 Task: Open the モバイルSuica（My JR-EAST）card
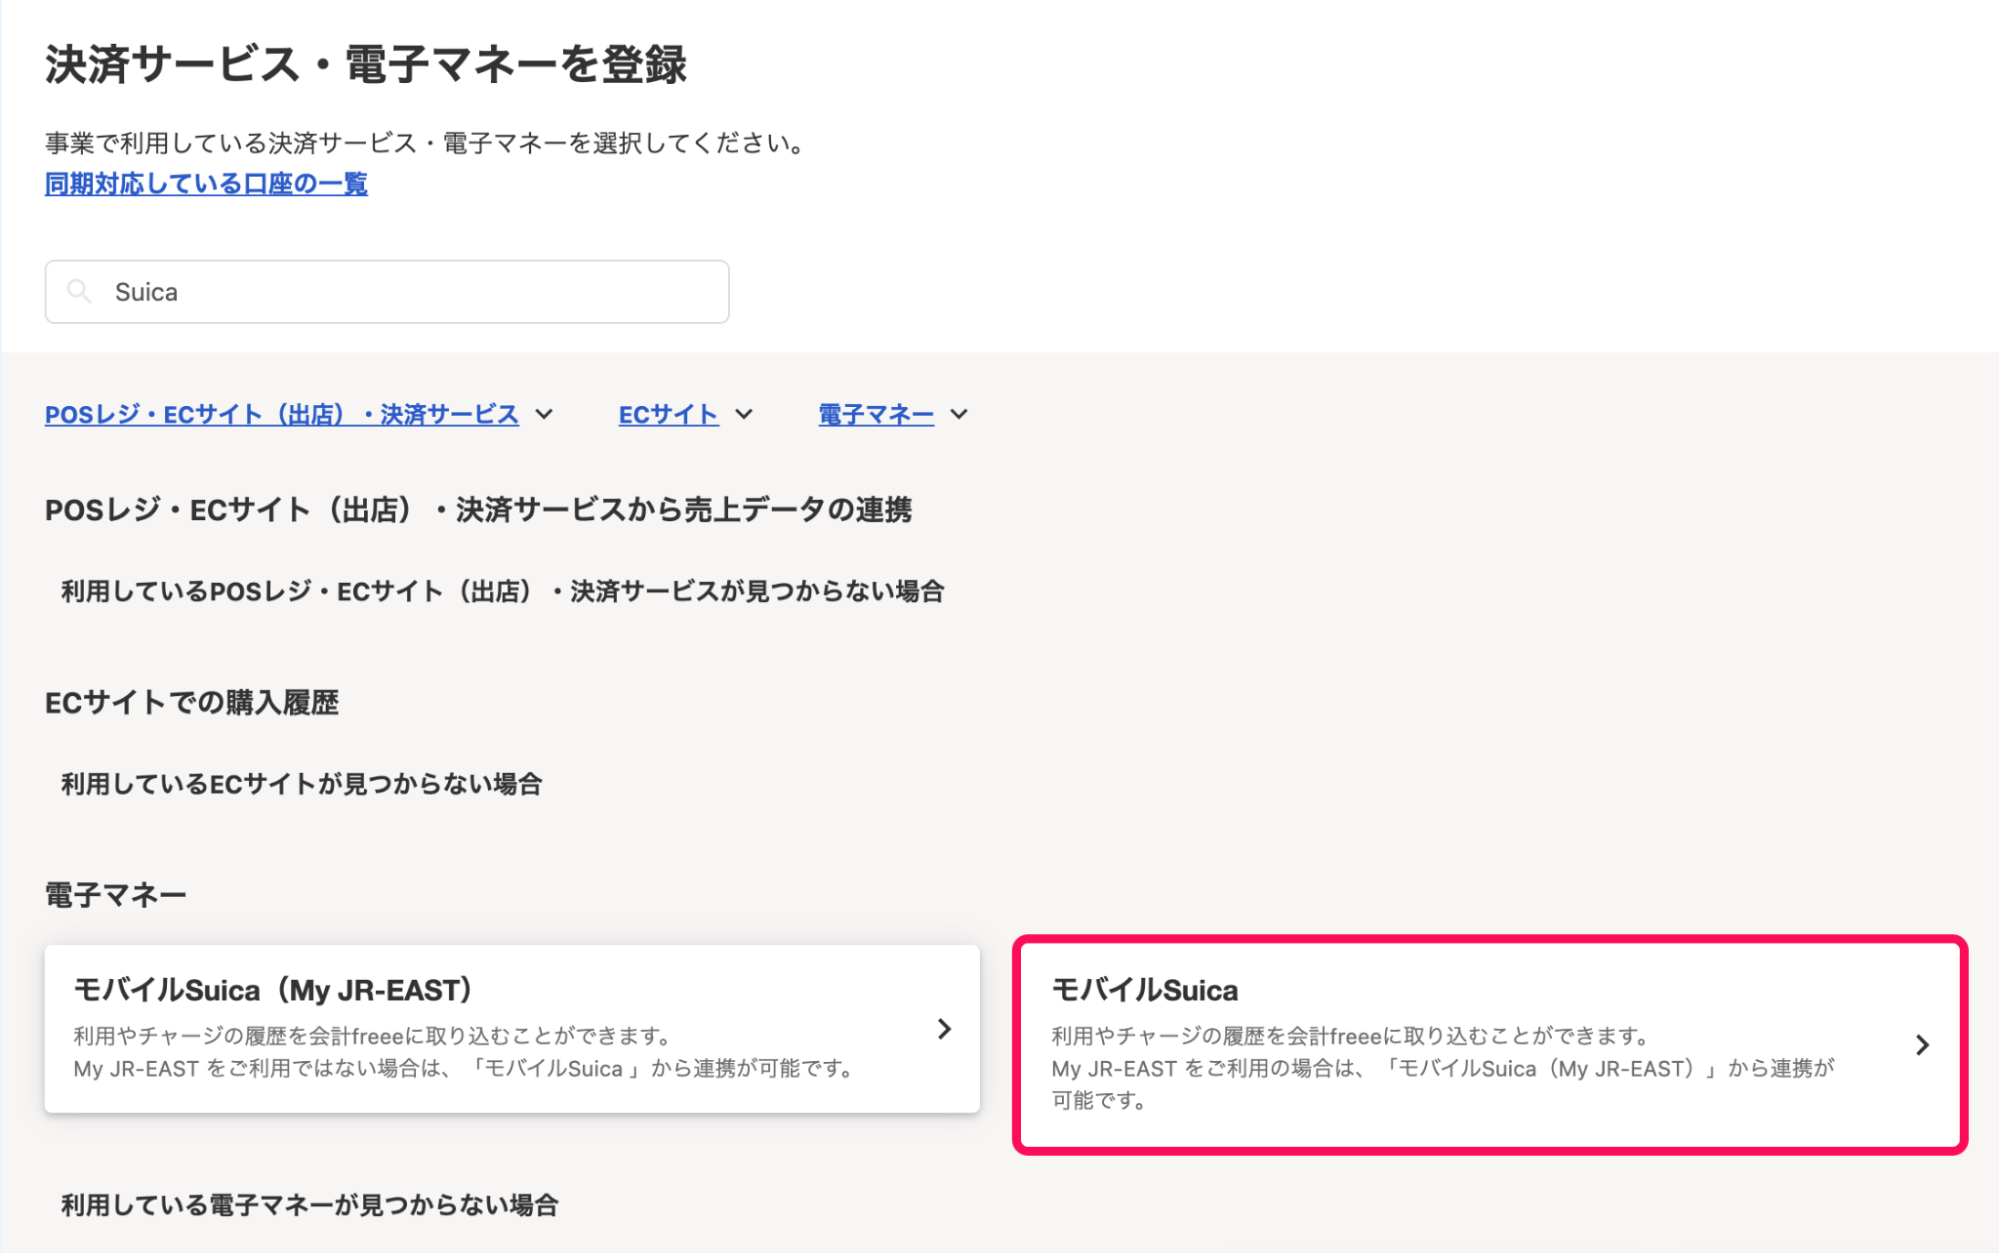point(512,1029)
